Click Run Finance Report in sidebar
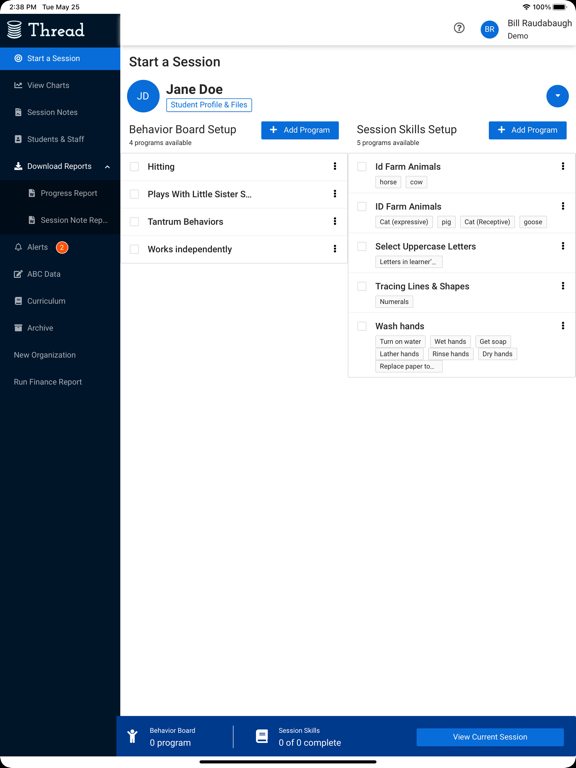This screenshot has height=768, width=576. (60, 382)
